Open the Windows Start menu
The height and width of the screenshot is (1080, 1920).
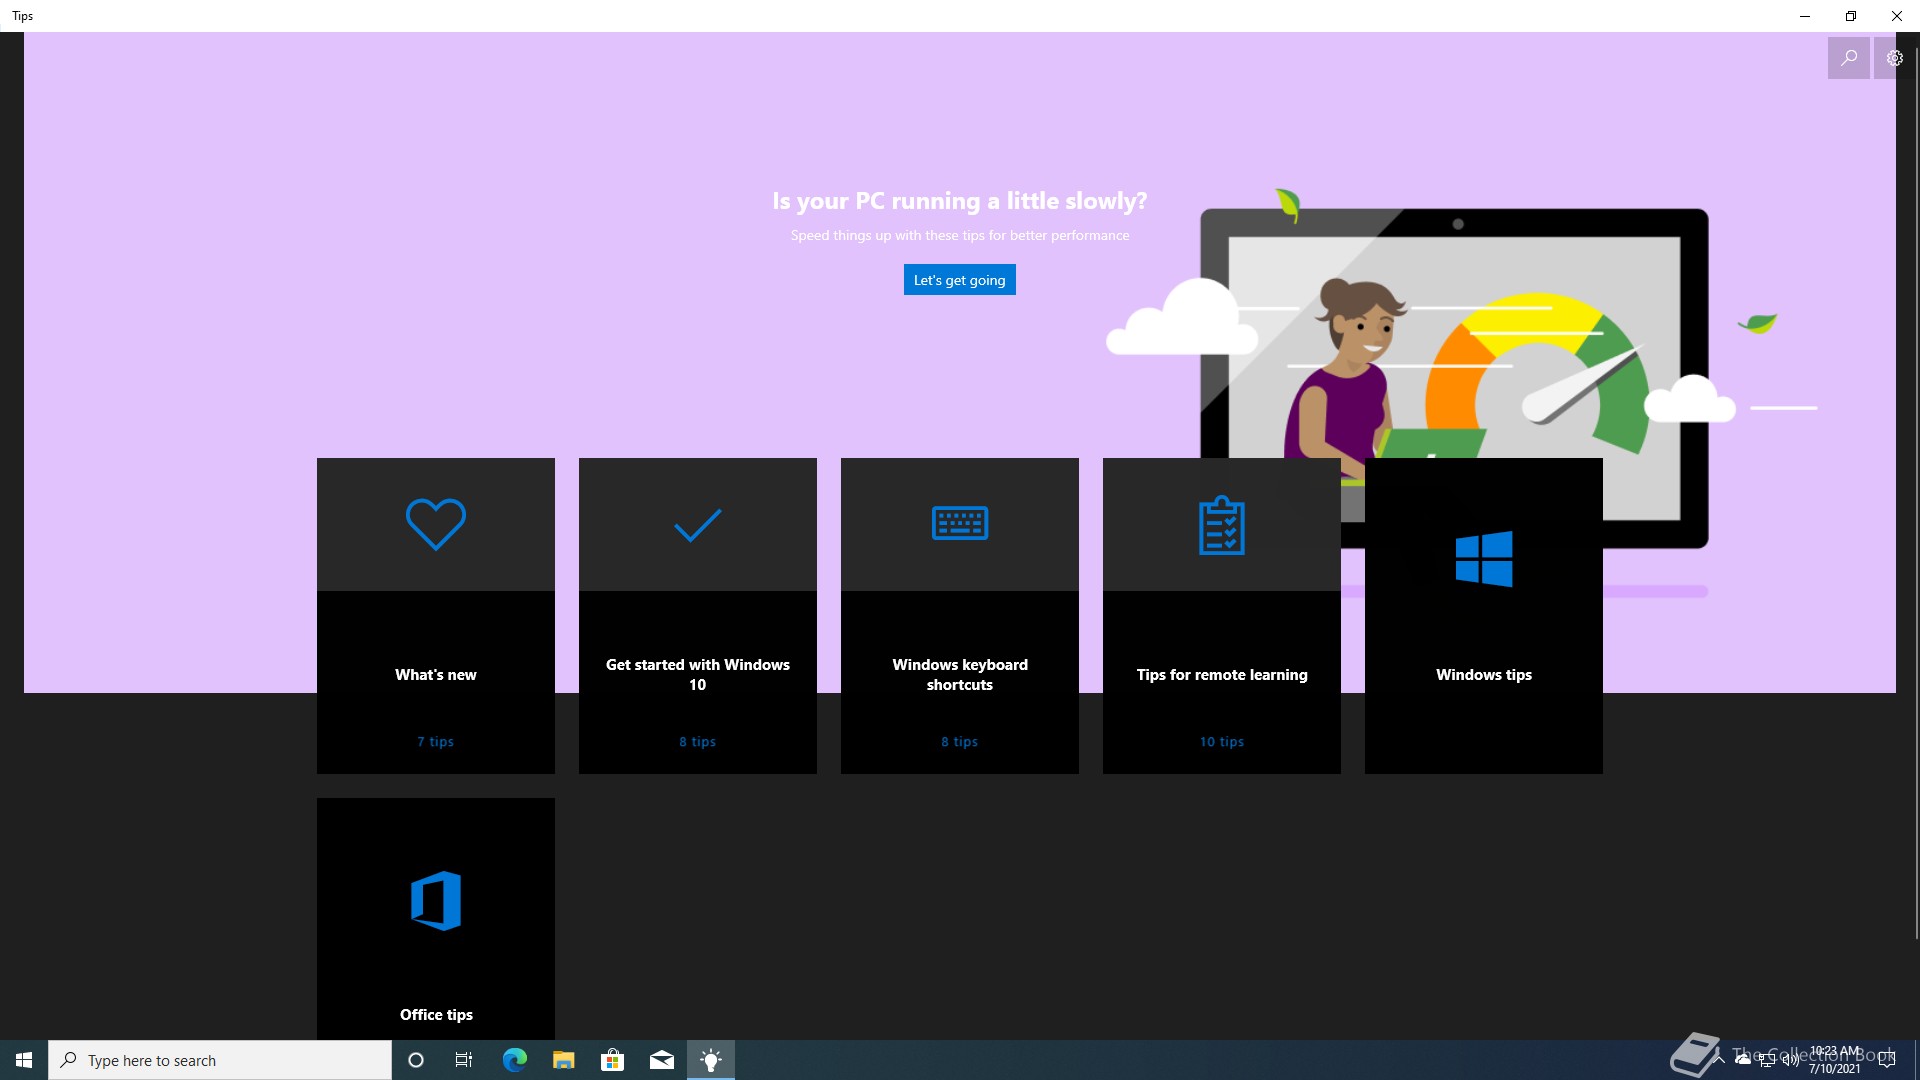pos(24,1060)
